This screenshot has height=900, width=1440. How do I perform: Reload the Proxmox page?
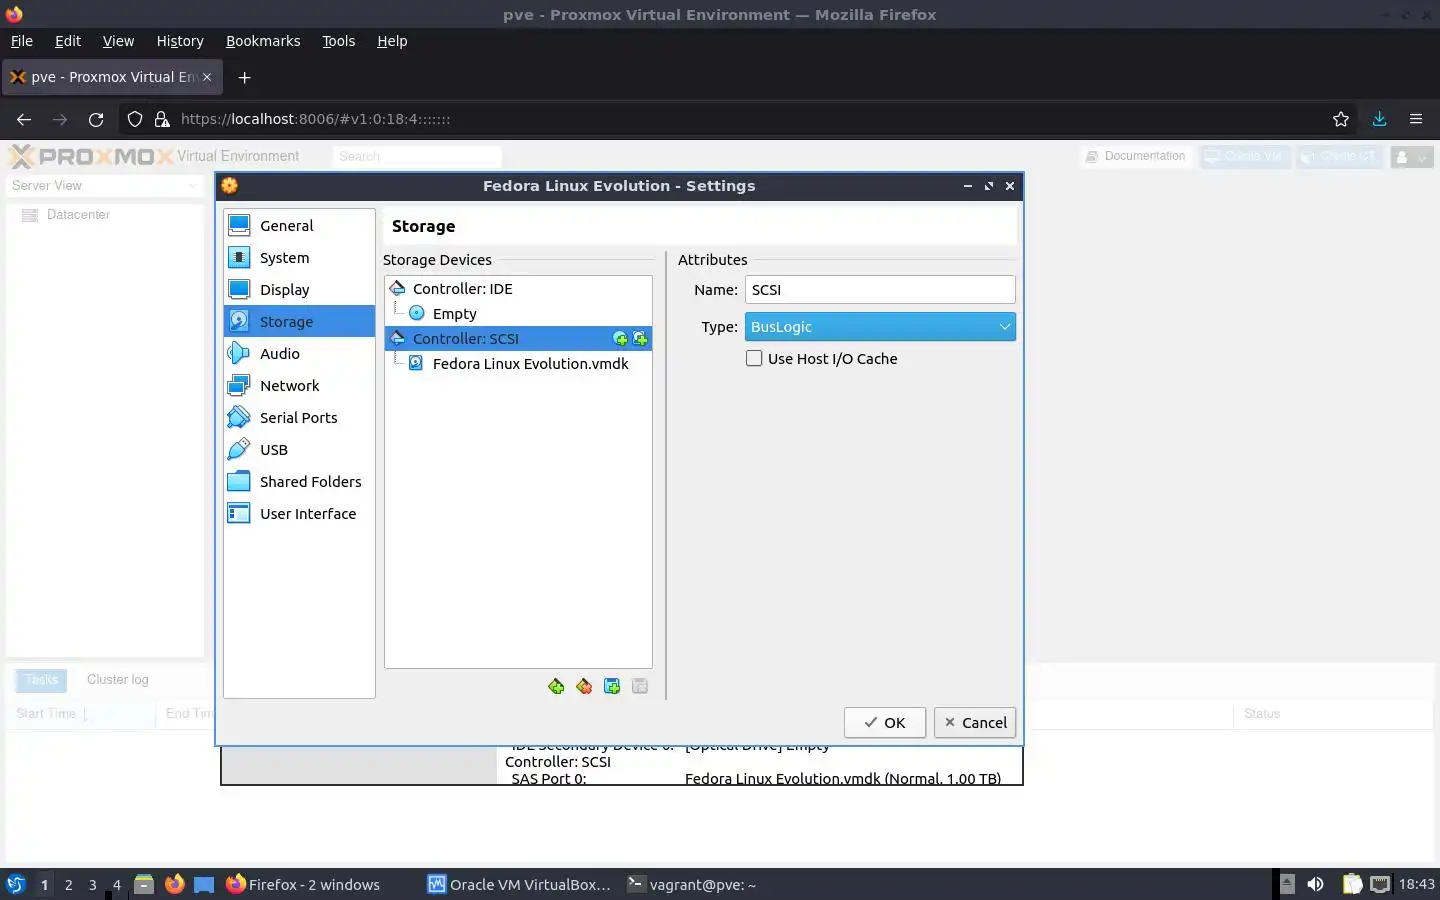click(96, 119)
